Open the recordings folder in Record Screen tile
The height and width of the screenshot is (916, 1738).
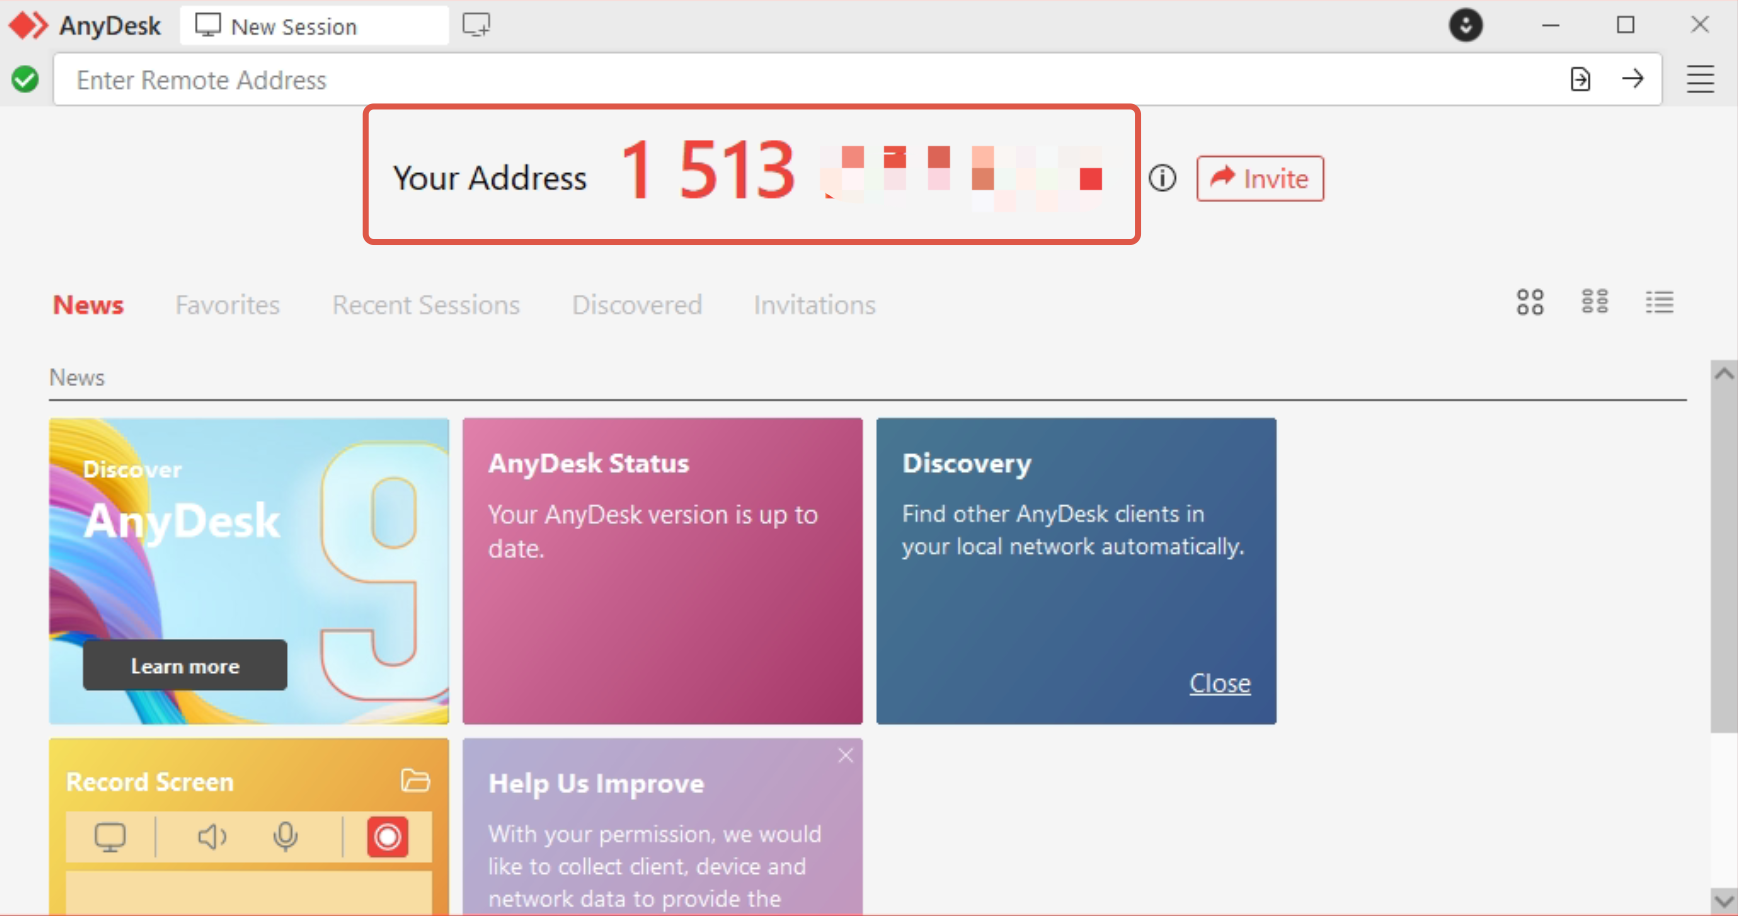(416, 780)
